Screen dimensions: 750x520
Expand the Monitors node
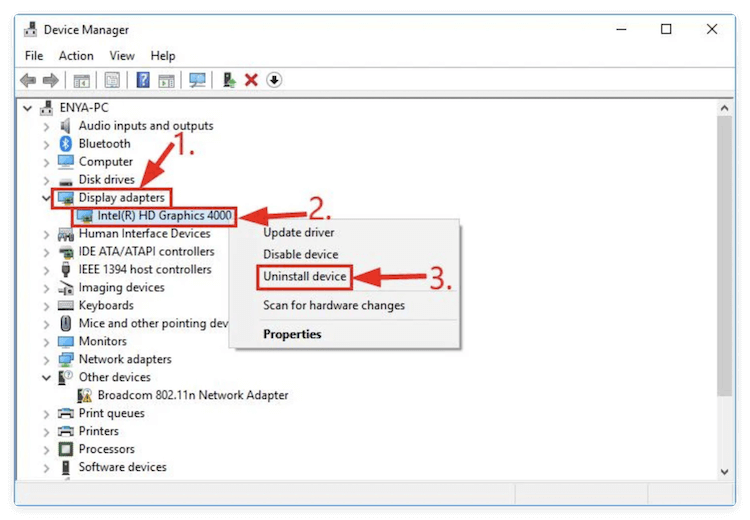pyautogui.click(x=46, y=342)
